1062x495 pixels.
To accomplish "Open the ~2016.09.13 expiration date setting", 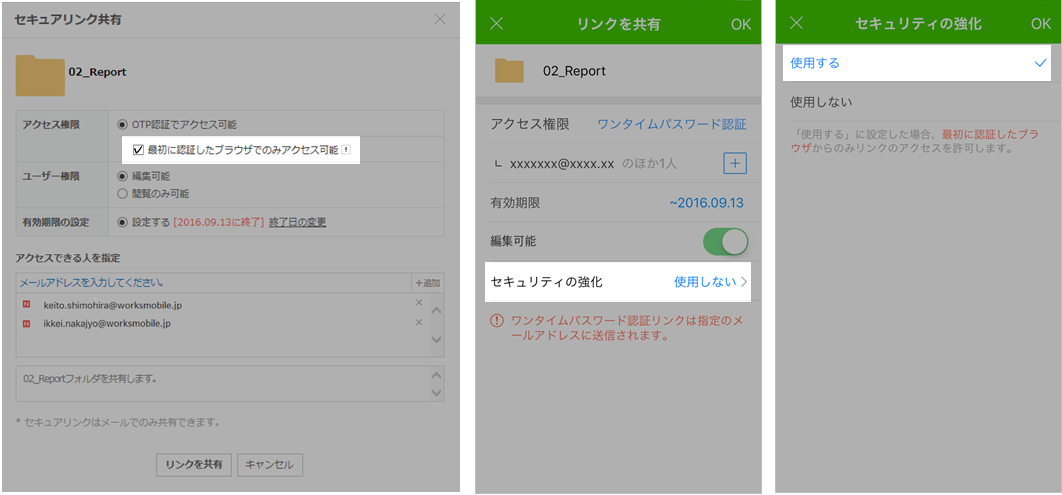I will click(706, 203).
